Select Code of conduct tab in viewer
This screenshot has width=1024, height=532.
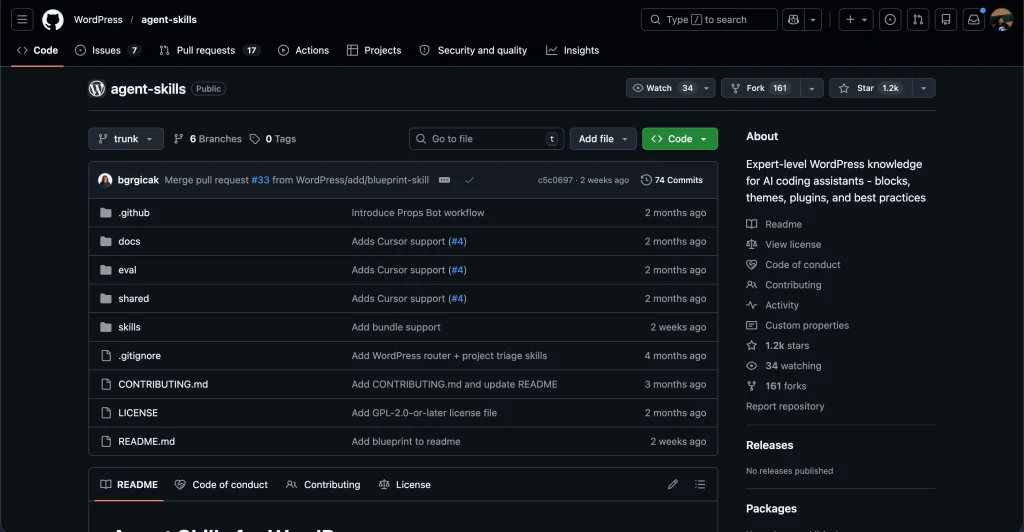221,484
